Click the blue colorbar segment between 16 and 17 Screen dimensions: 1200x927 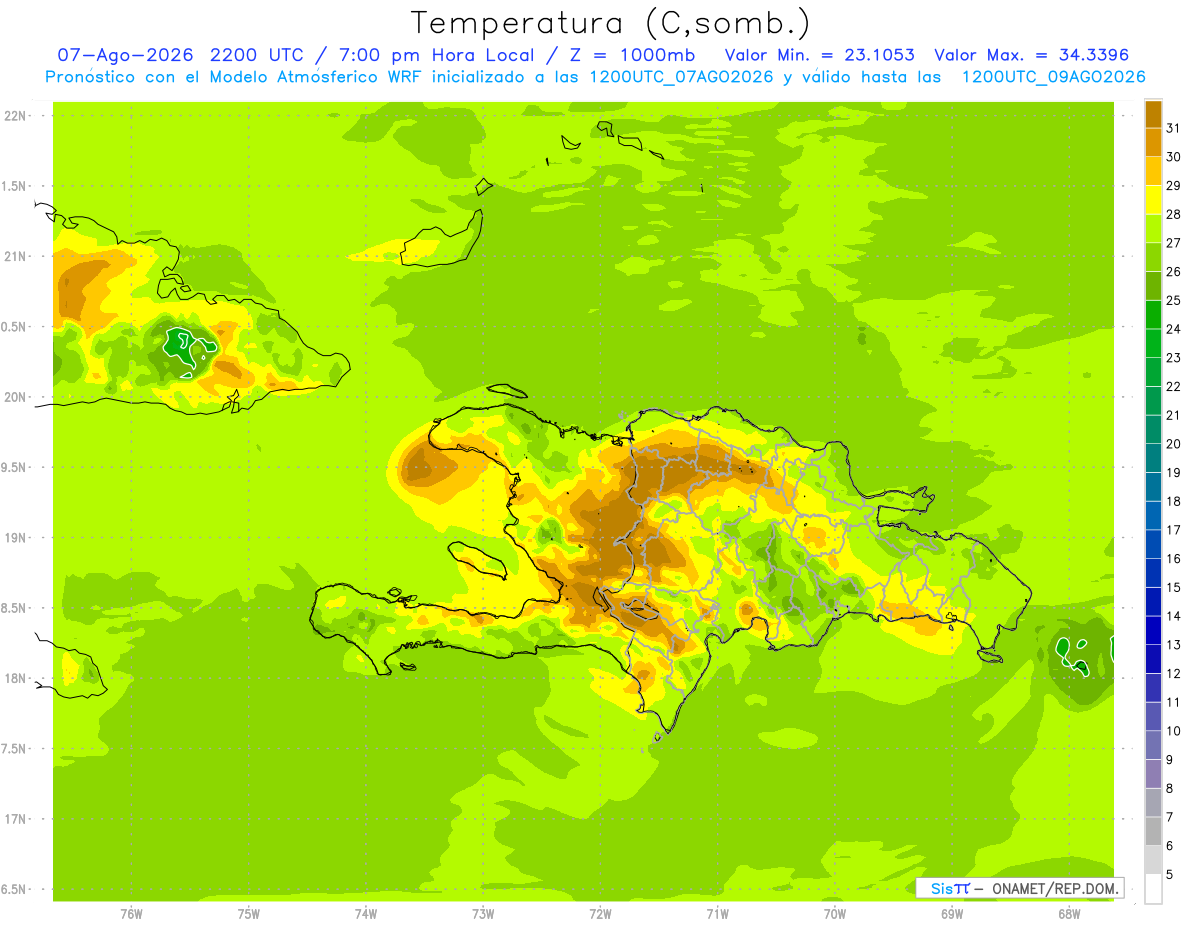[1153, 544]
